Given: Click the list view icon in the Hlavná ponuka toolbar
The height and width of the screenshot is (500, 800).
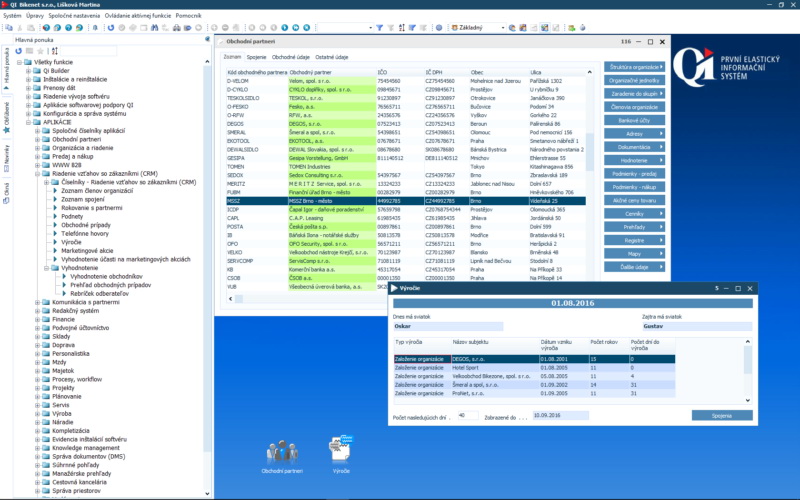Looking at the screenshot, I should click(30, 51).
